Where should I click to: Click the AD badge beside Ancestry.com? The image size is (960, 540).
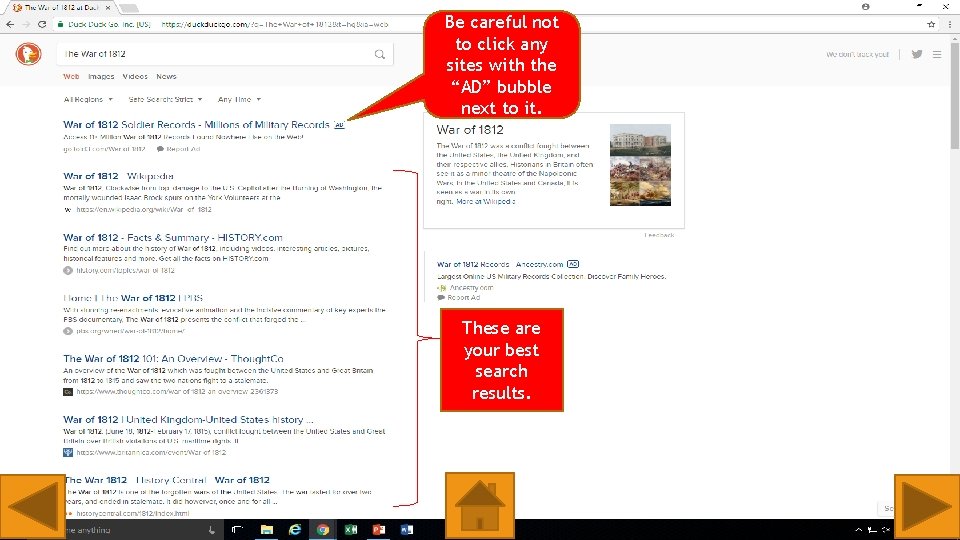click(x=572, y=264)
